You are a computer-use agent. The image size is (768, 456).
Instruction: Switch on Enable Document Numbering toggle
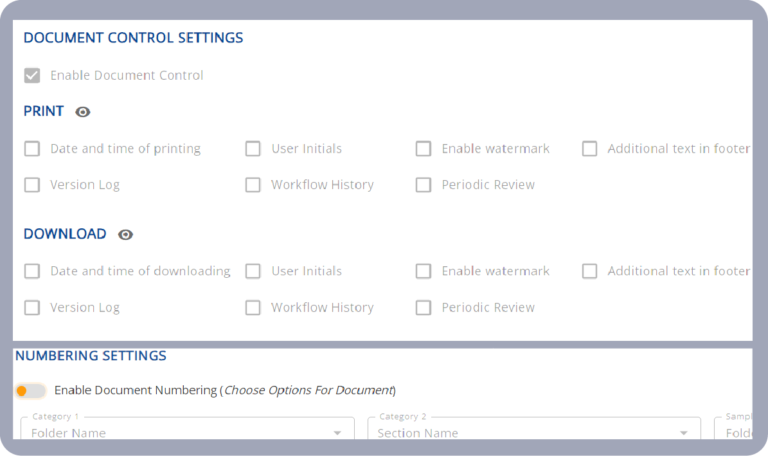pyautogui.click(x=30, y=390)
